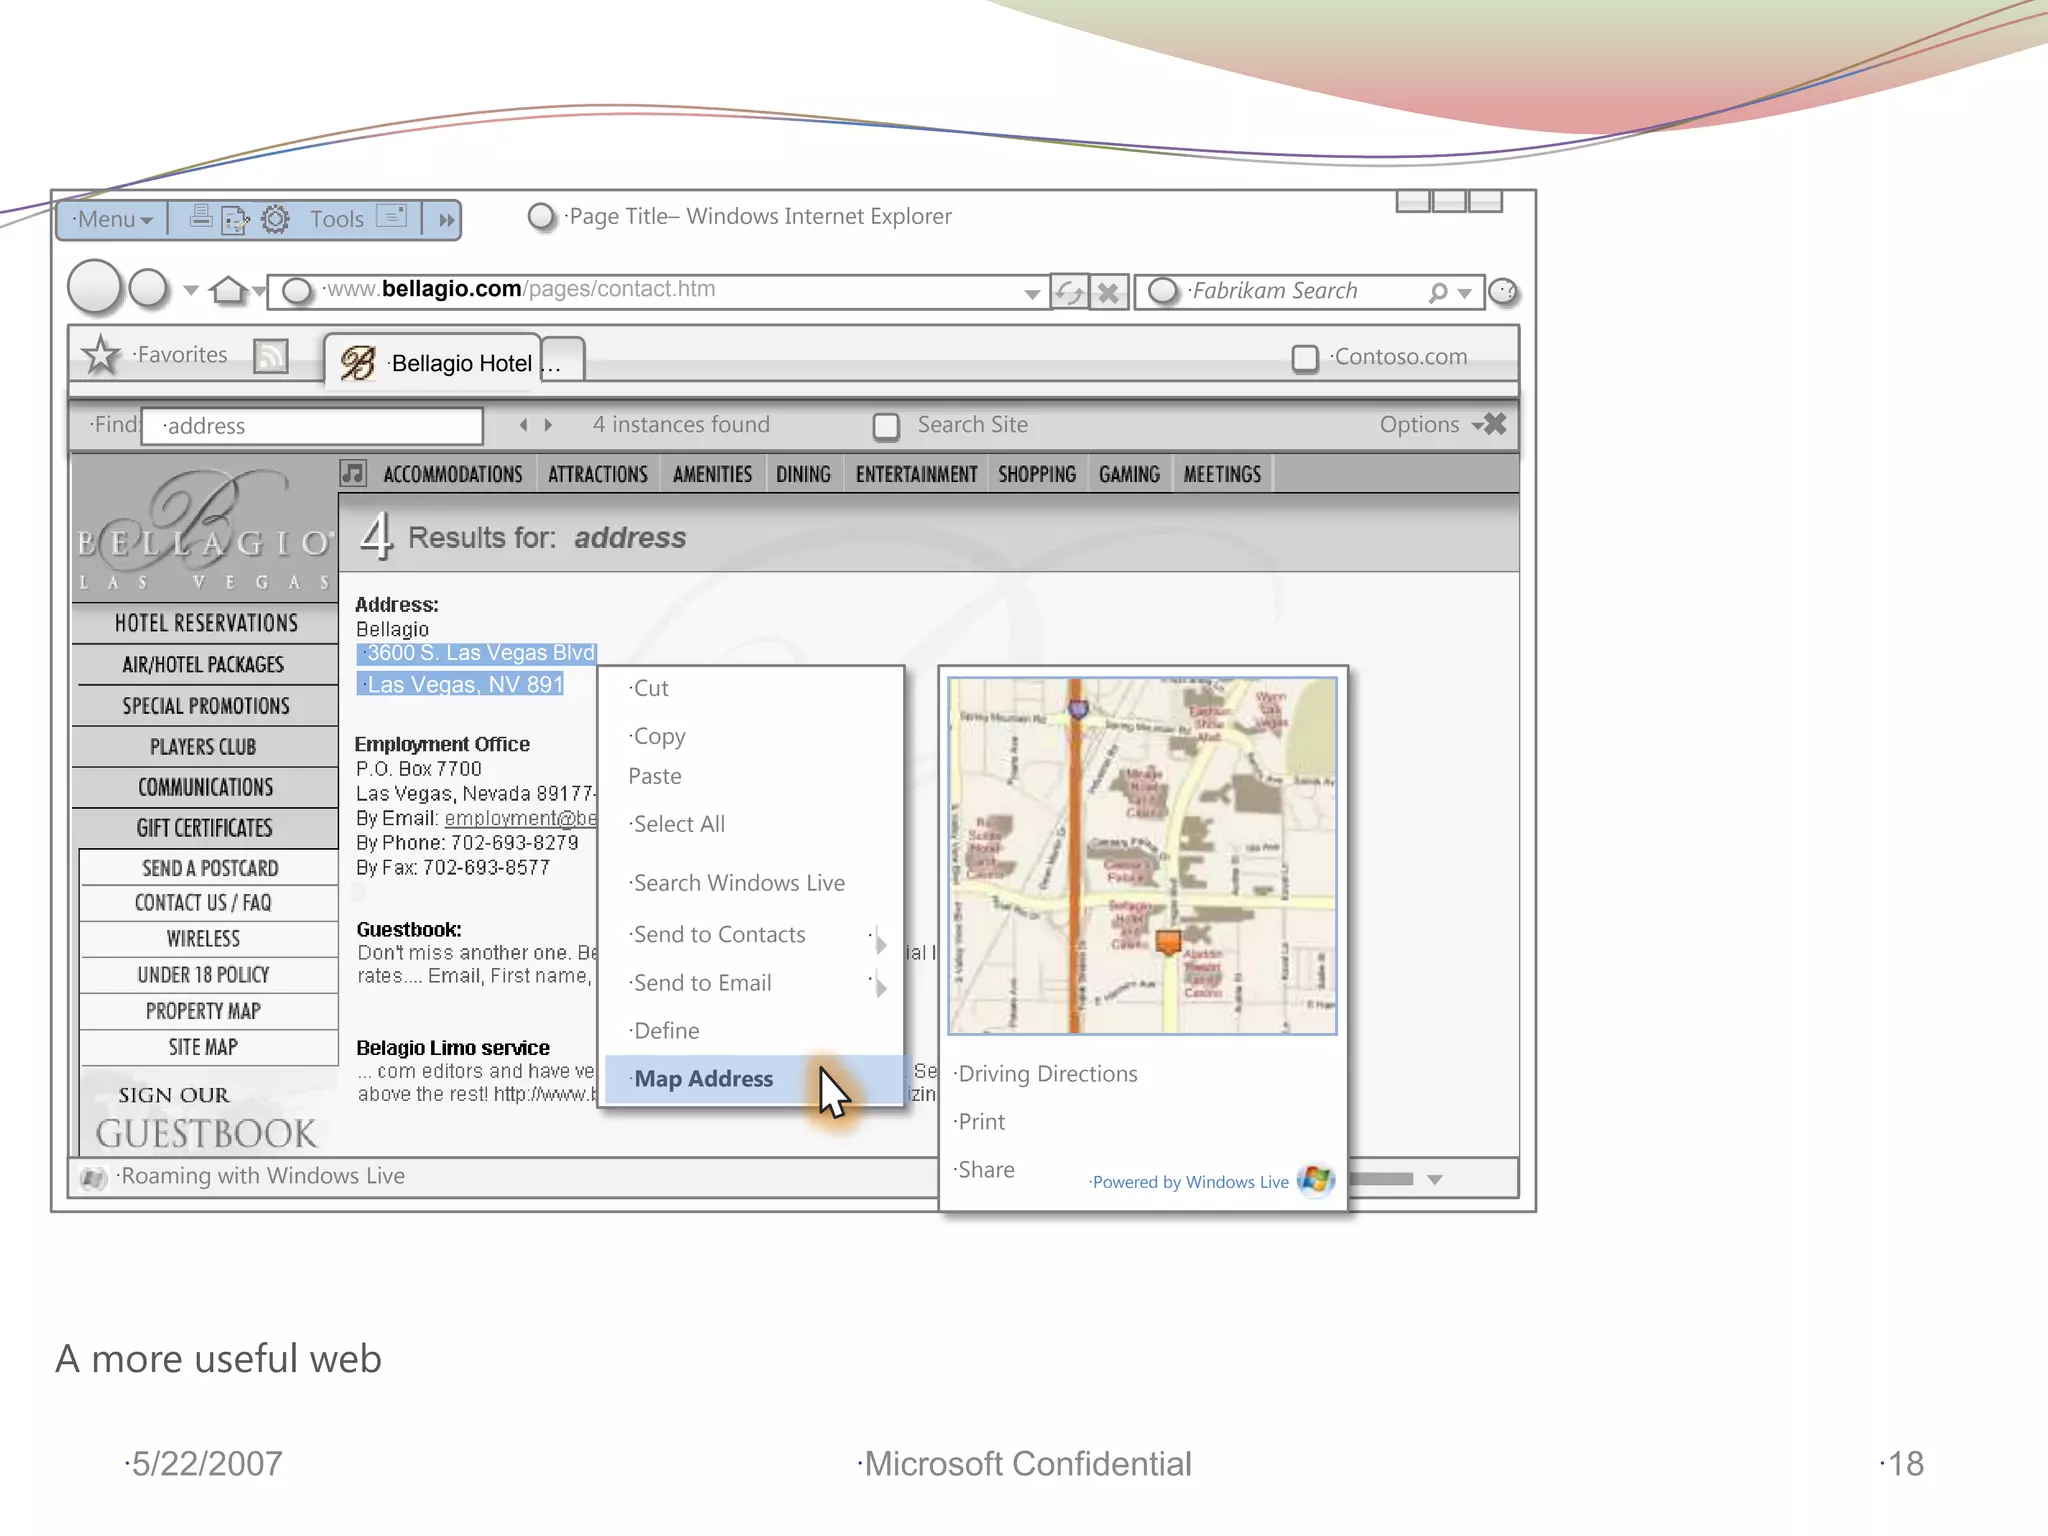Open Favorites star
2048x1536 pixels.
pyautogui.click(x=101, y=355)
